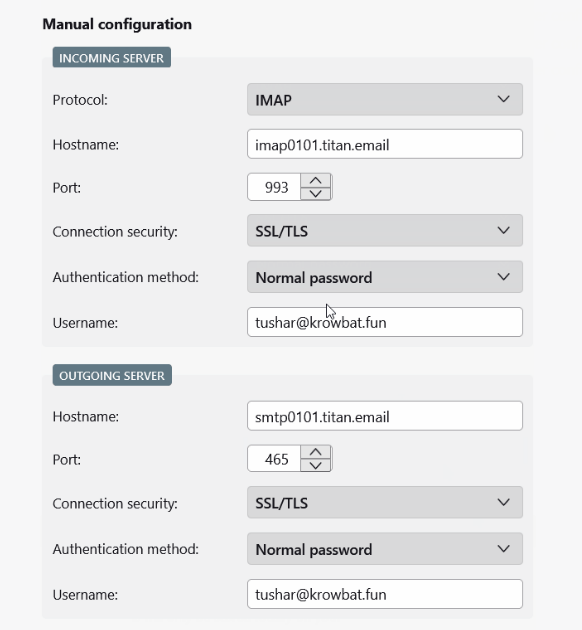Click the imap0101.titan.email hostname field

pos(385,144)
